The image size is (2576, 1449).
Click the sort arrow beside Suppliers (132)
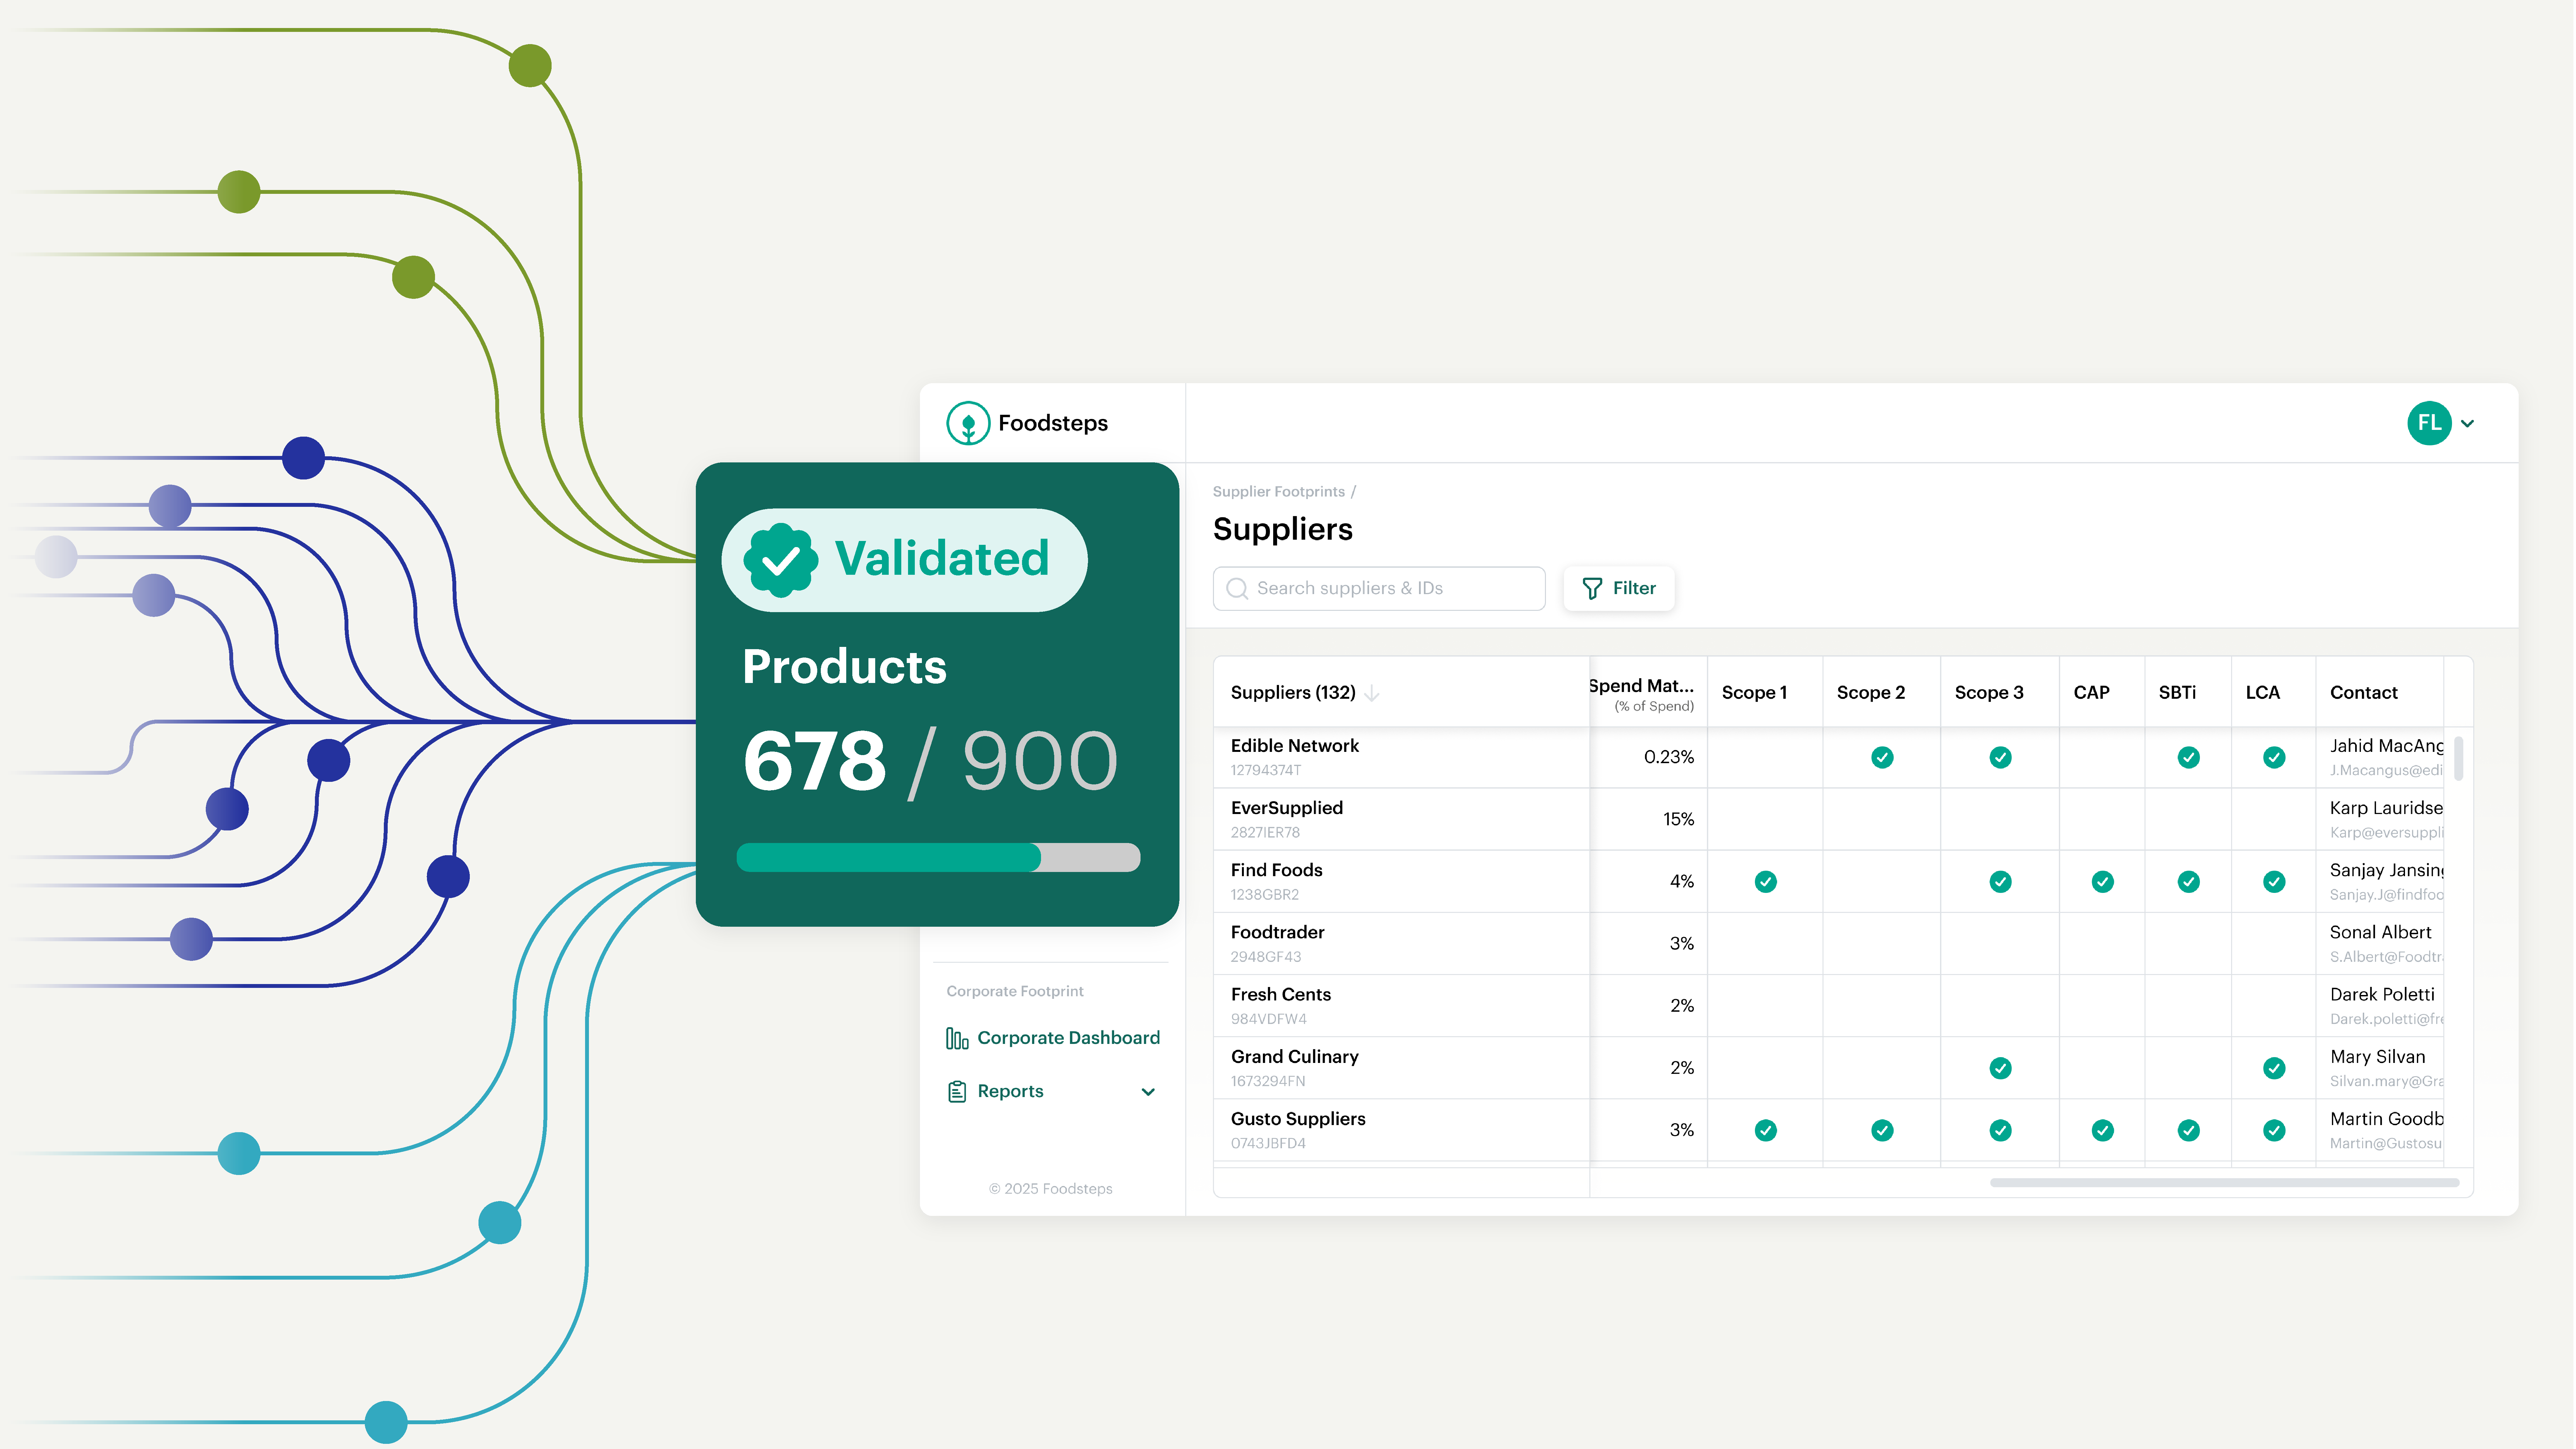(x=1372, y=693)
